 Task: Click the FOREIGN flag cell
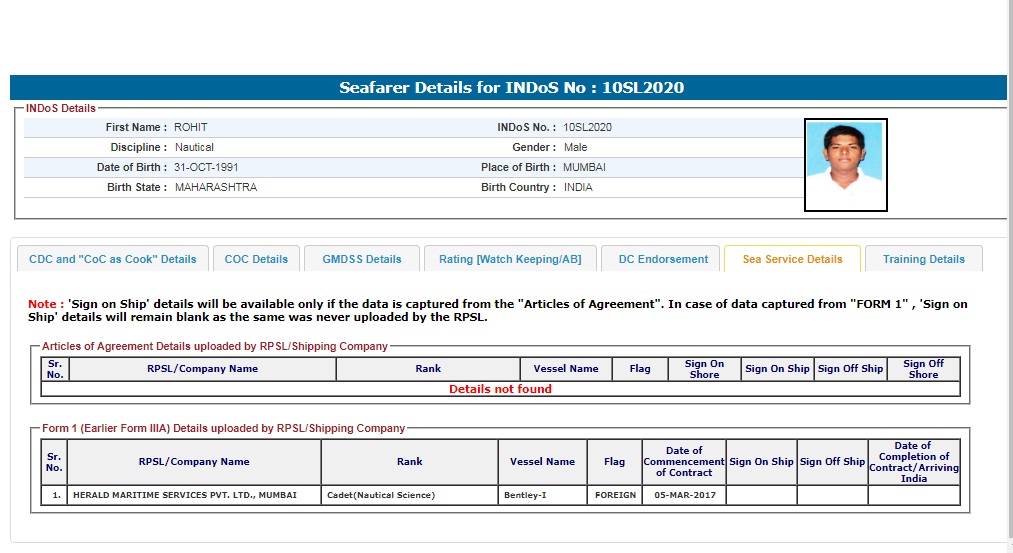coord(615,495)
